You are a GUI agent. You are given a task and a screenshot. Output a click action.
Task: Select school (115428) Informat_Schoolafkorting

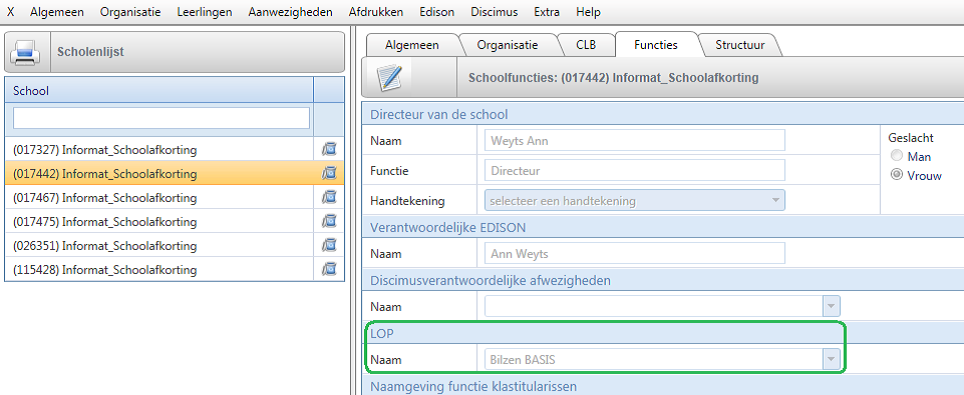(159, 269)
